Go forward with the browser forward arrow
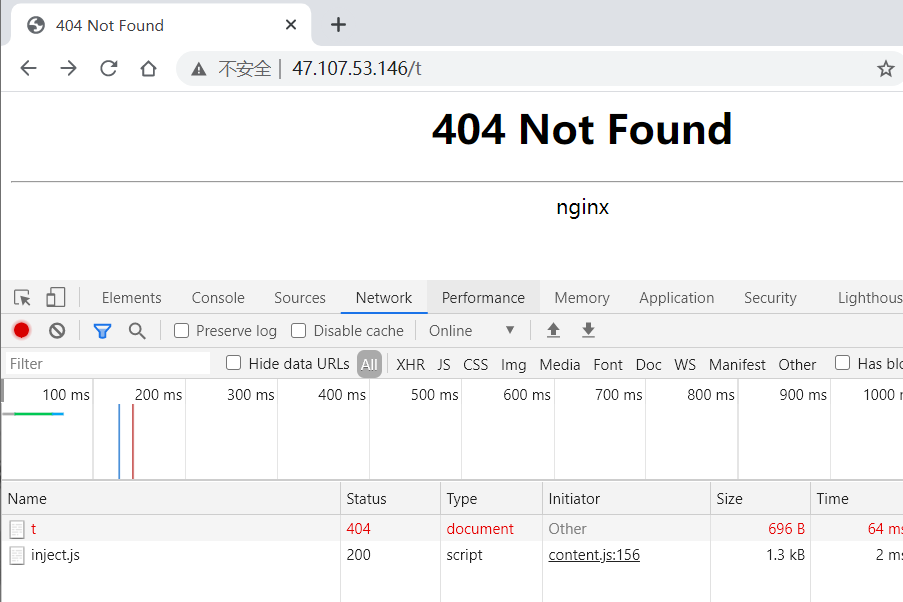This screenshot has width=903, height=602. coord(69,69)
